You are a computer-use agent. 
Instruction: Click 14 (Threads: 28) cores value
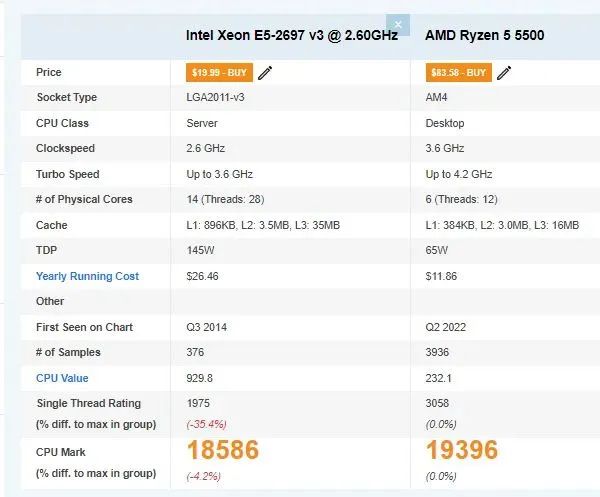point(225,199)
